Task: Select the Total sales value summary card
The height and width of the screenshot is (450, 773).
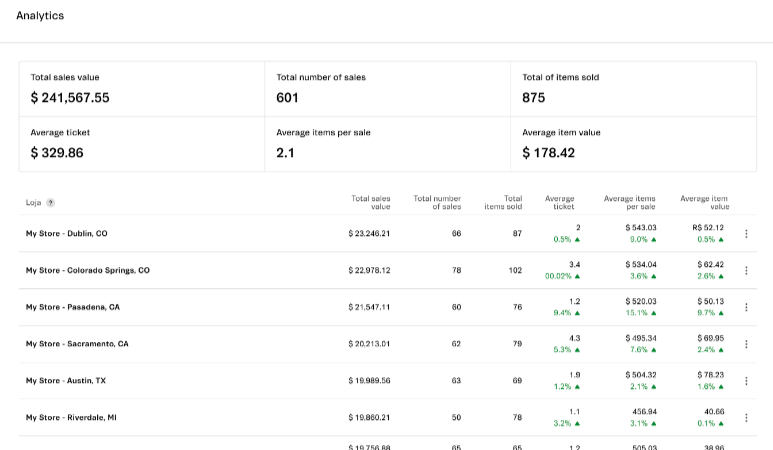Action: pyautogui.click(x=141, y=88)
